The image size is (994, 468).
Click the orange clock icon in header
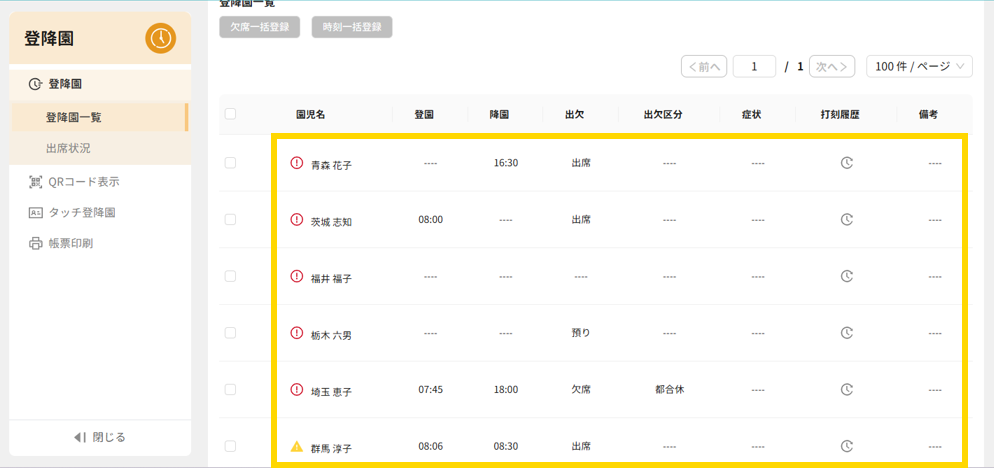coord(160,38)
